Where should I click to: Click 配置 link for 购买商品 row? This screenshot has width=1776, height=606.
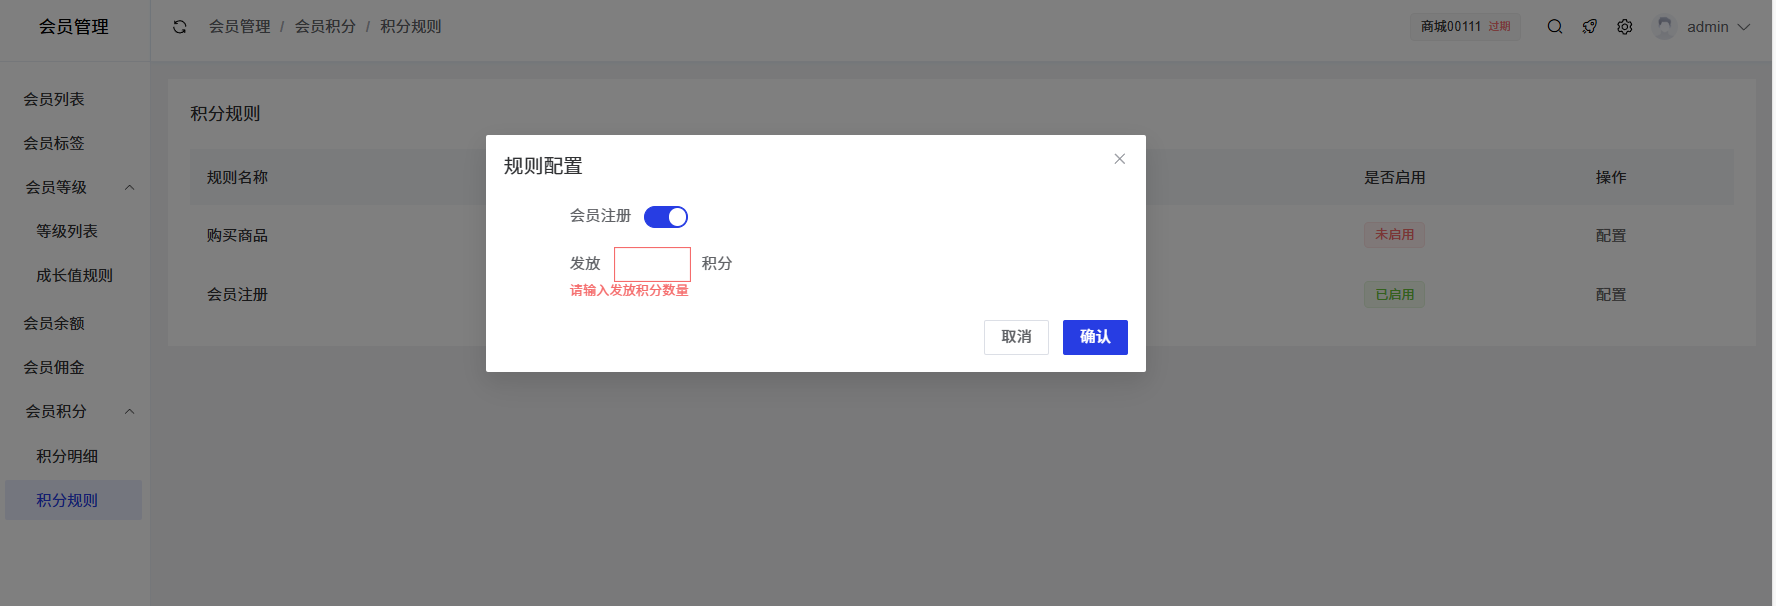1610,235
